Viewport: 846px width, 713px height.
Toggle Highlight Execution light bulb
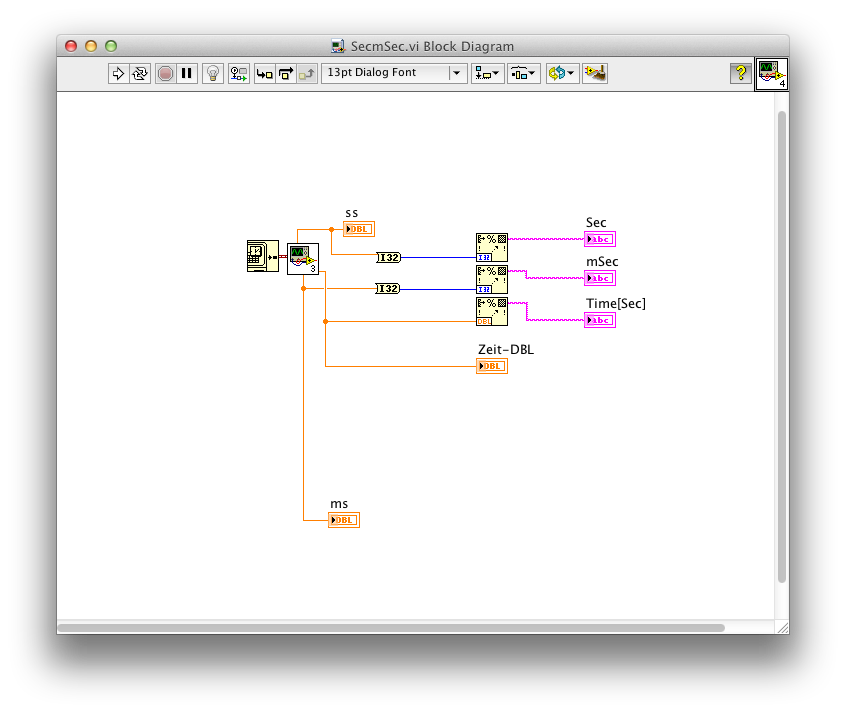coord(213,73)
